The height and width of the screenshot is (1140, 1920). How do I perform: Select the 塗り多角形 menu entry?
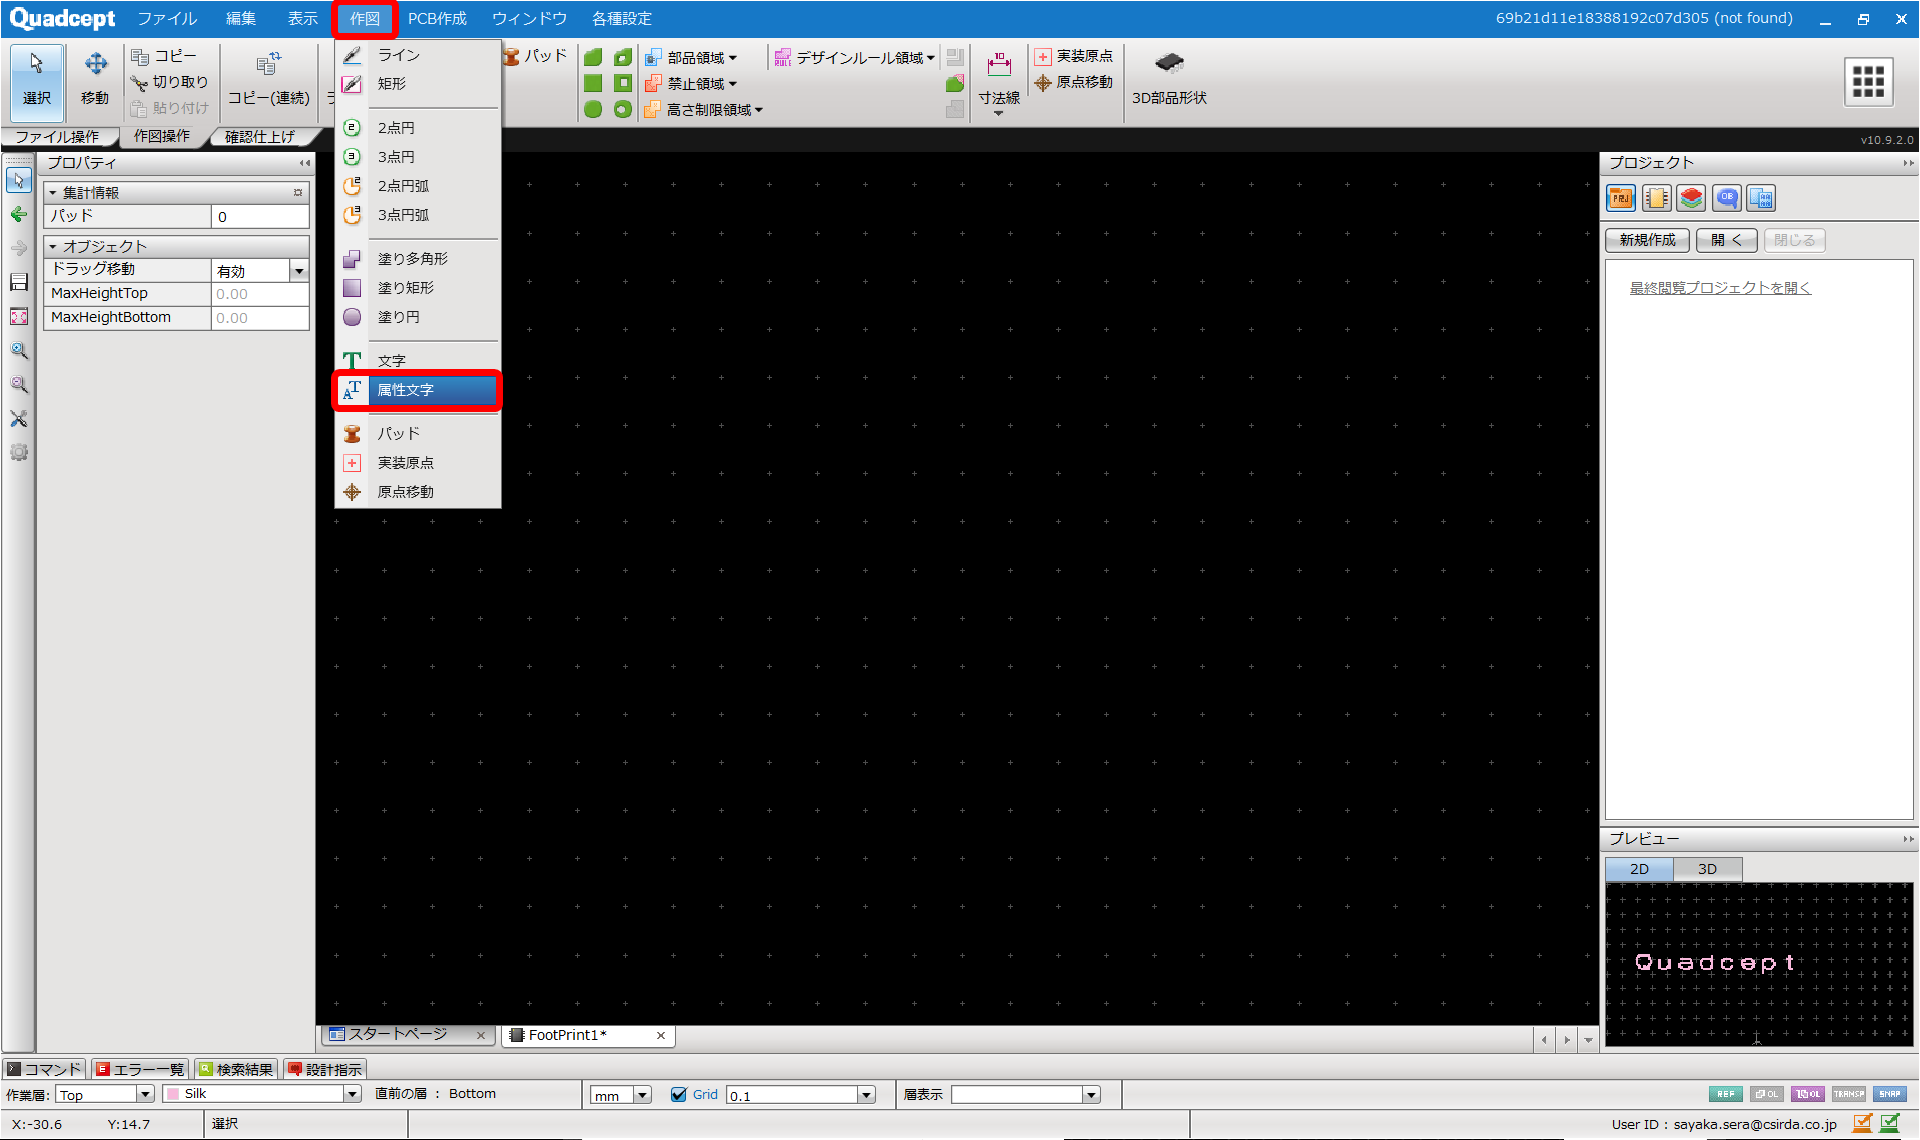click(412, 259)
